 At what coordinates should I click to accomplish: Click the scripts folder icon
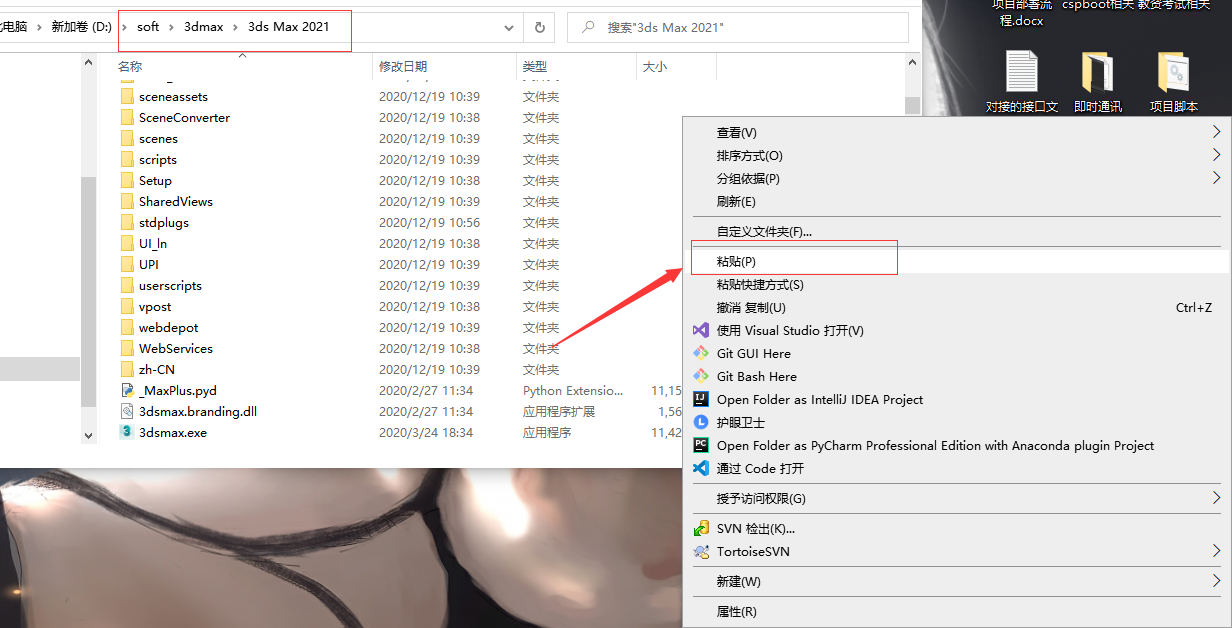click(127, 160)
